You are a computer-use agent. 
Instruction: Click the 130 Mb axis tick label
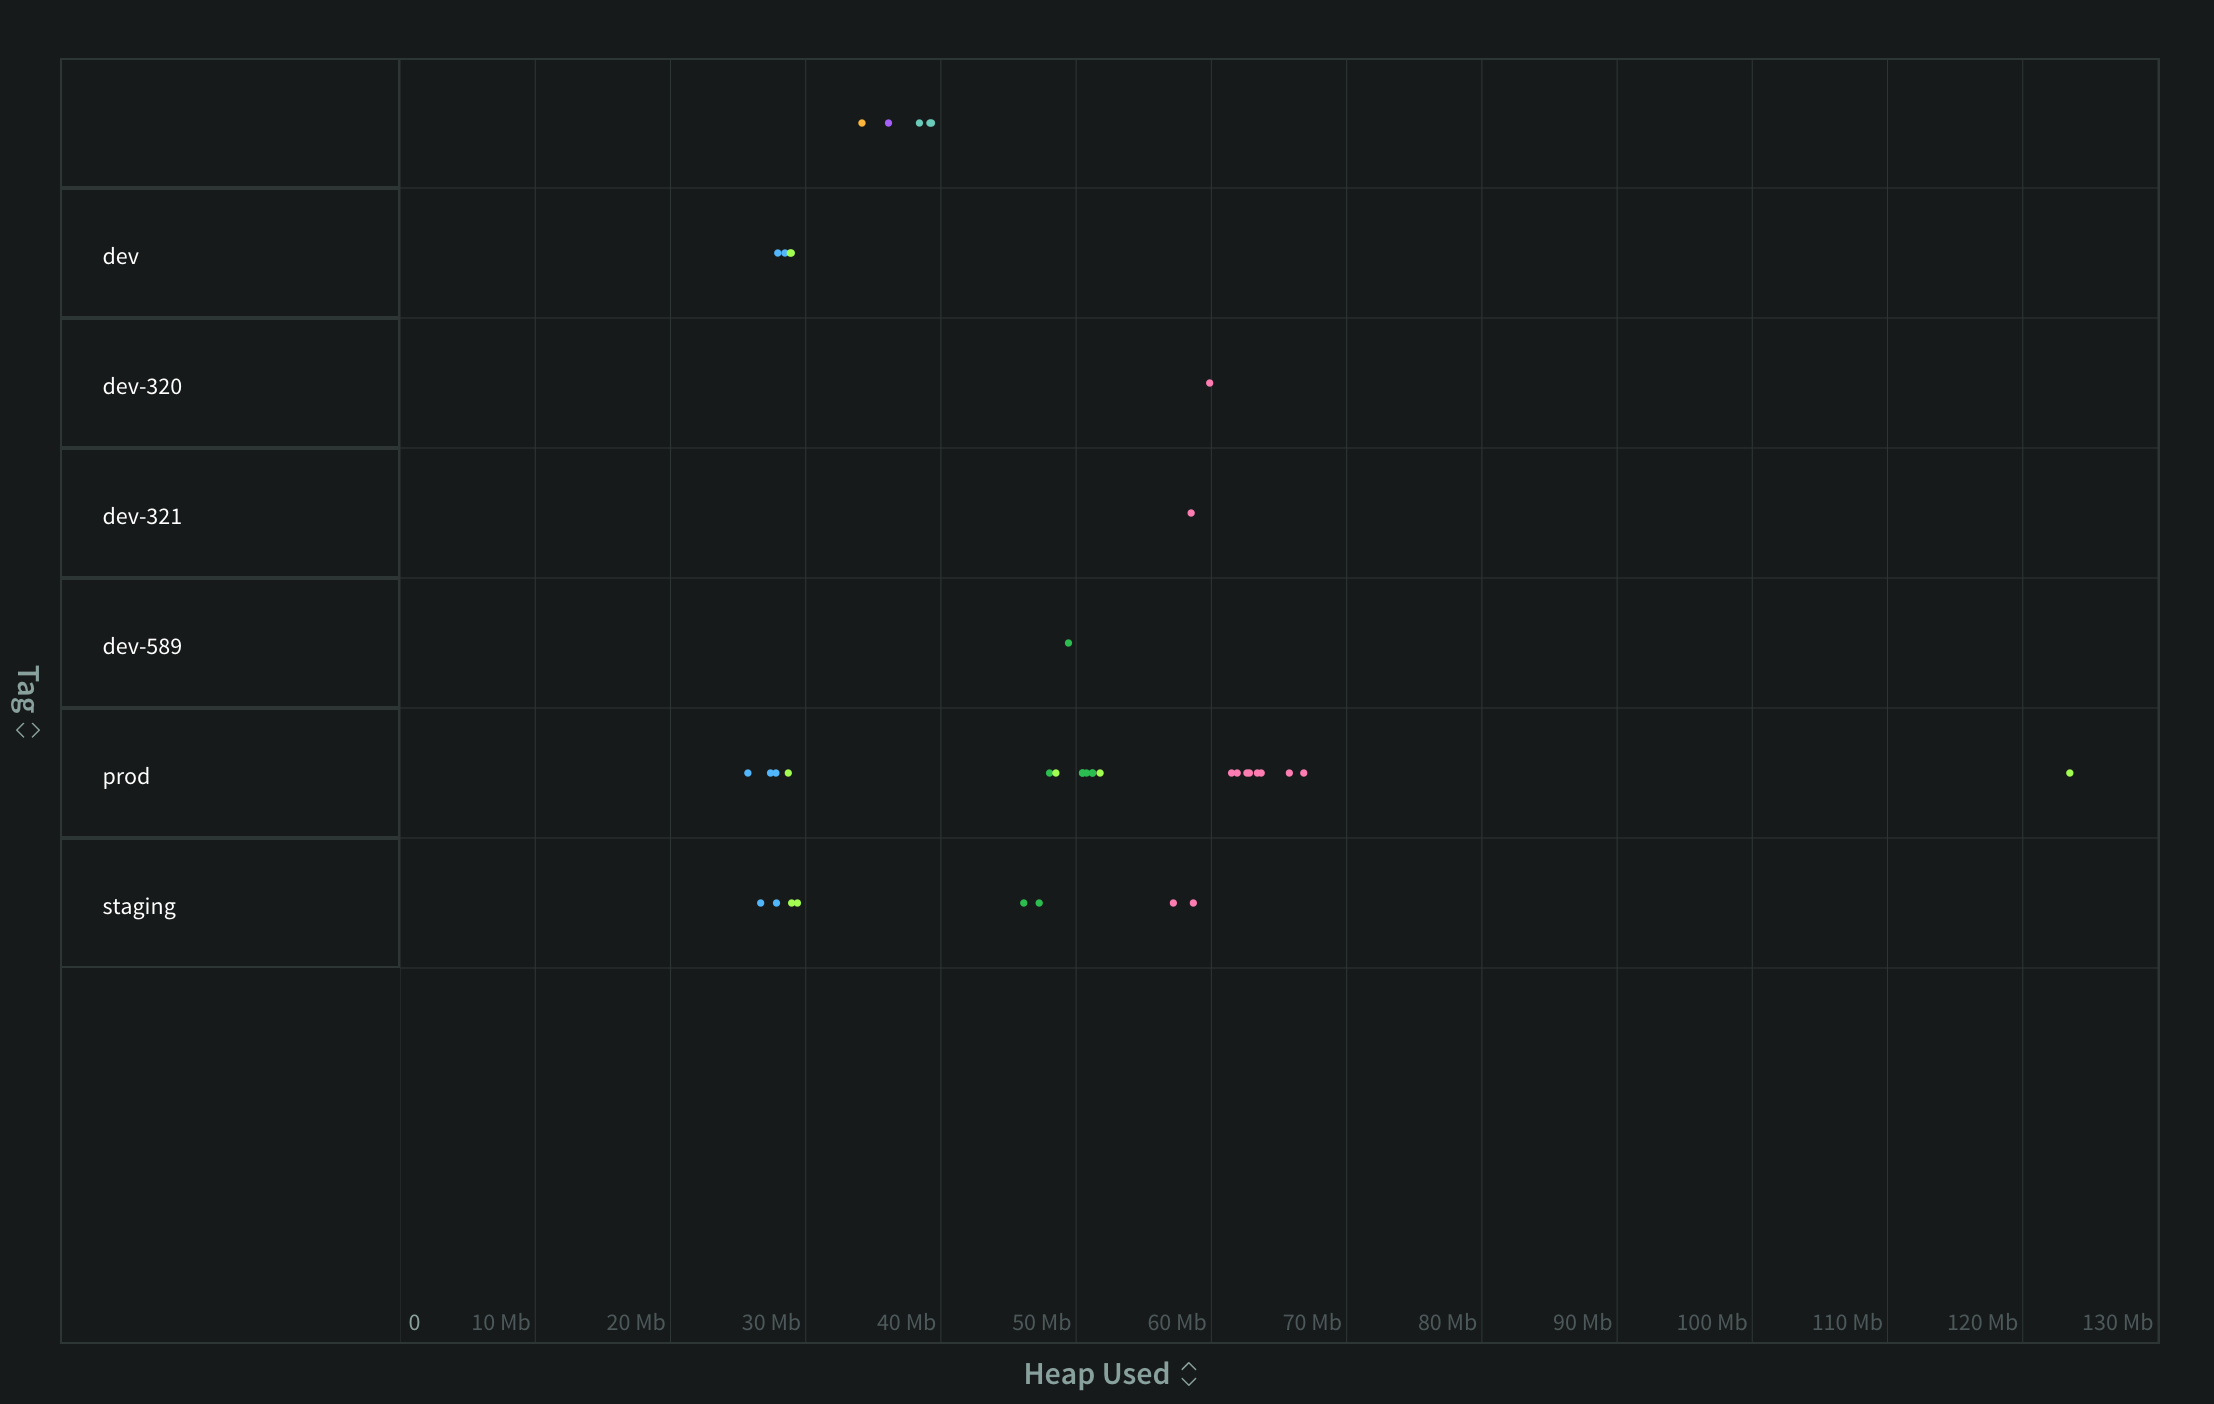(2117, 1322)
